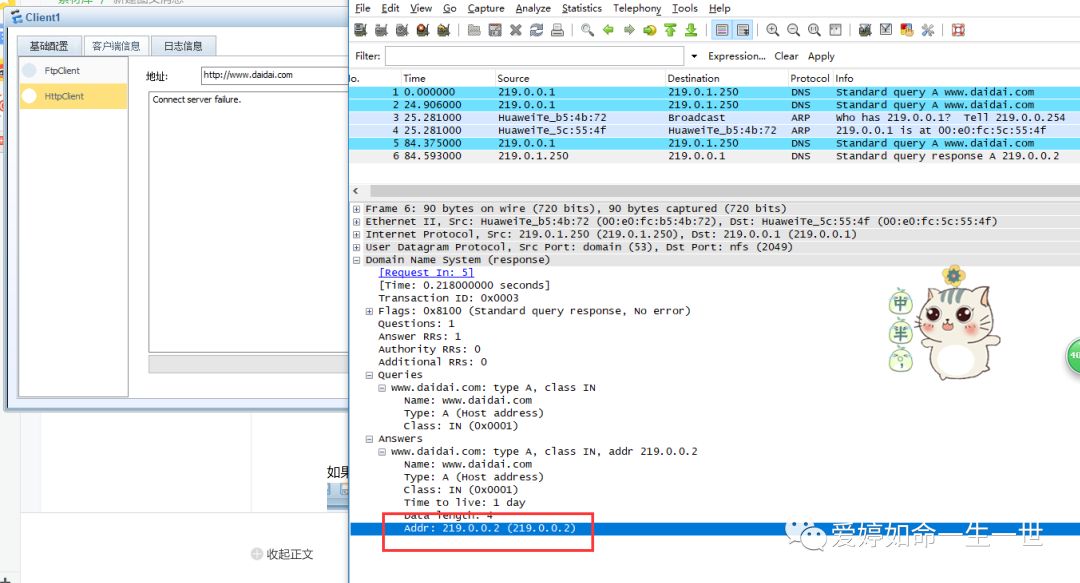Open help lifebuoy icon
The image size is (1080, 583).
[x=958, y=30]
